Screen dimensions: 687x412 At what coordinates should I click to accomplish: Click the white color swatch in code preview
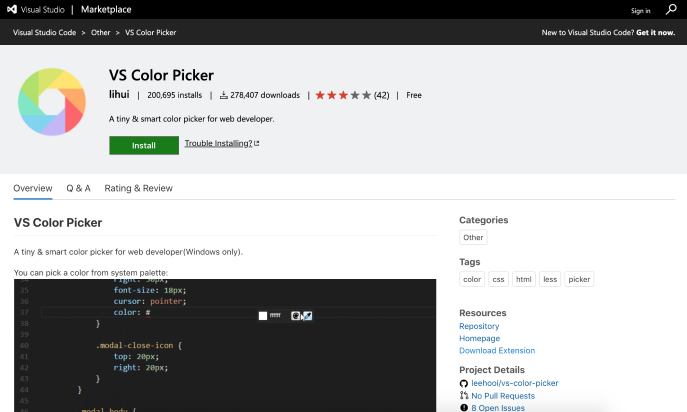click(x=263, y=316)
